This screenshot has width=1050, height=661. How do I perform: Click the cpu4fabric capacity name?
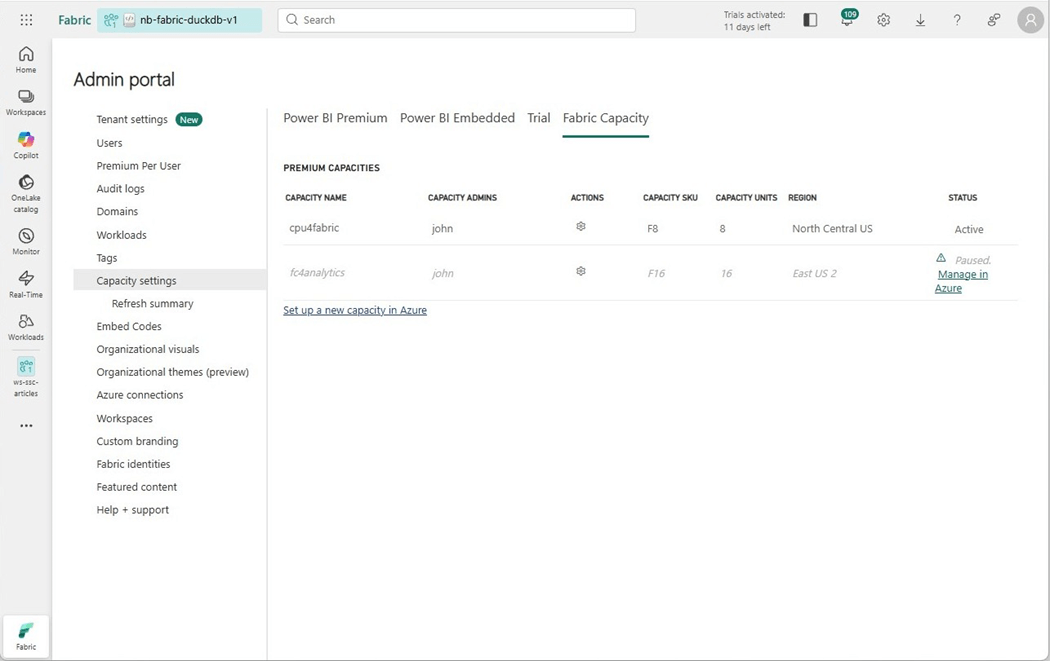314,228
